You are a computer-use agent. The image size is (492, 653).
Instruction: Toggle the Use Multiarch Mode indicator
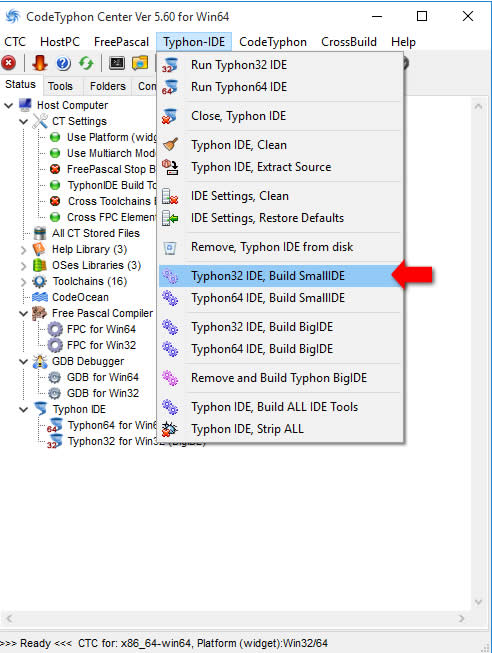55,153
